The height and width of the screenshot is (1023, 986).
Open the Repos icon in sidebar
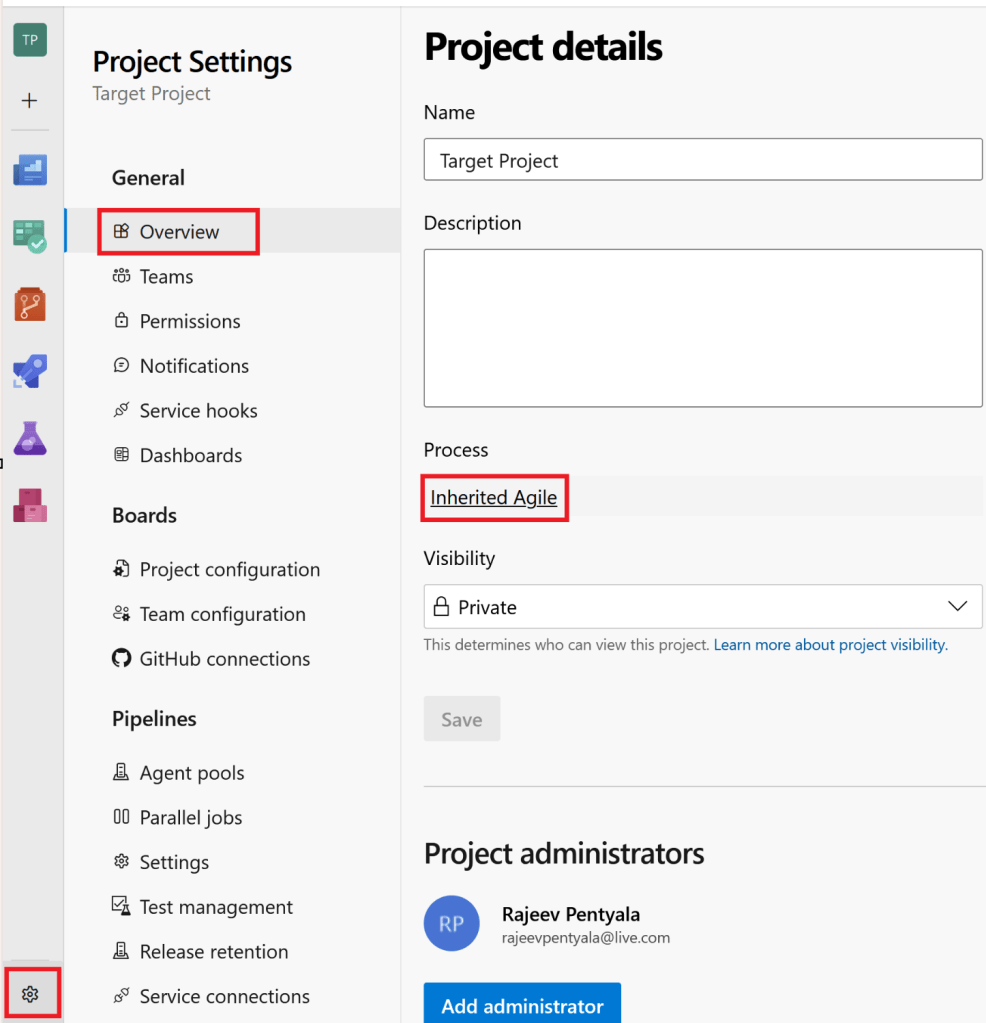(x=29, y=304)
